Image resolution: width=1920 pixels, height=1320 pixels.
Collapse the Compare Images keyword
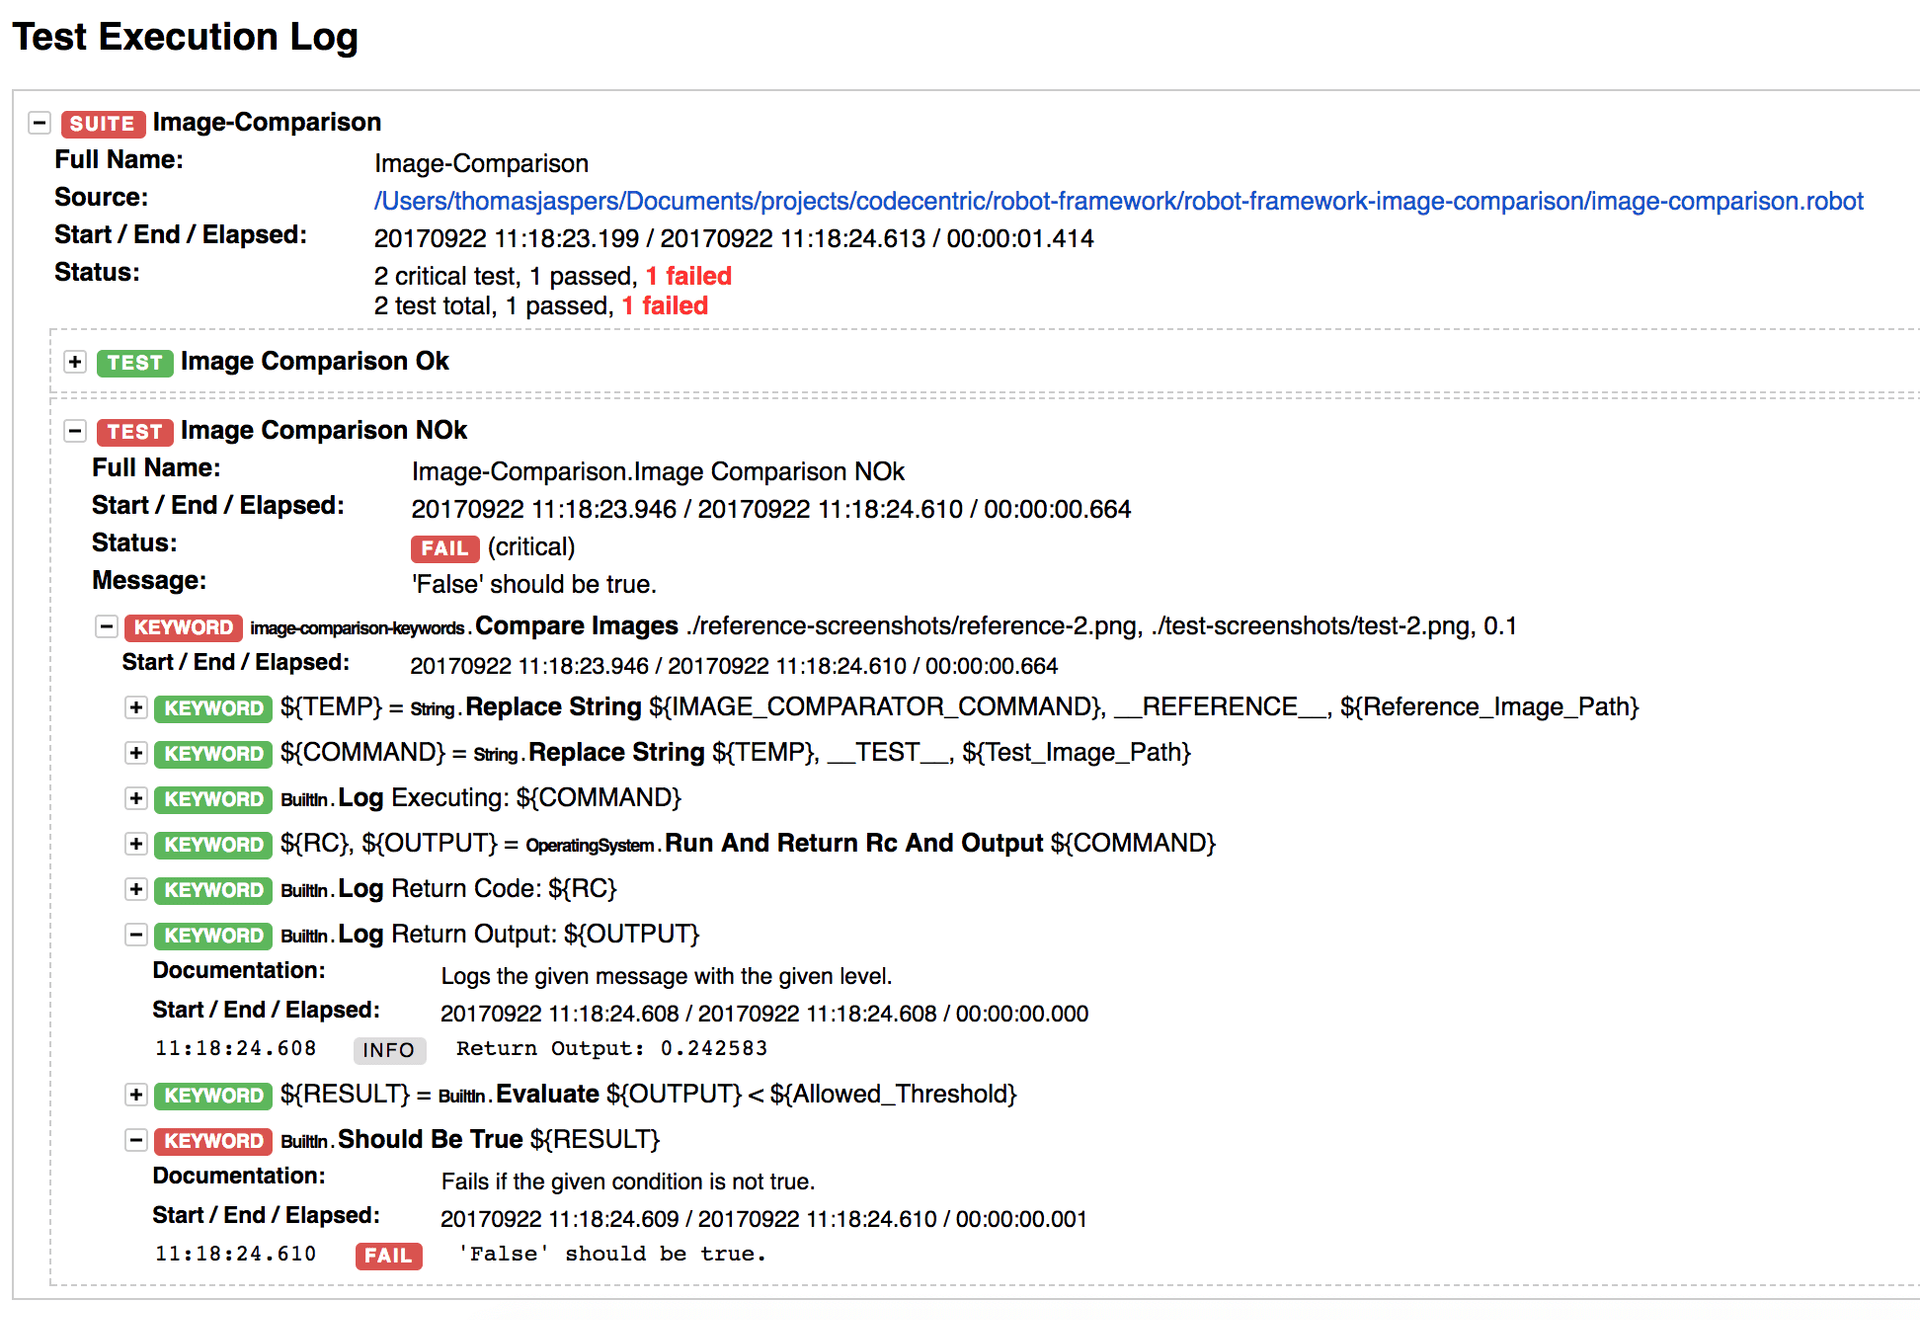[106, 627]
